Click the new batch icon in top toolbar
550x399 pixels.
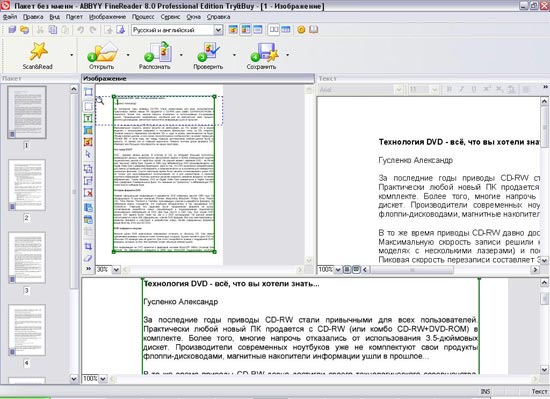[12, 30]
